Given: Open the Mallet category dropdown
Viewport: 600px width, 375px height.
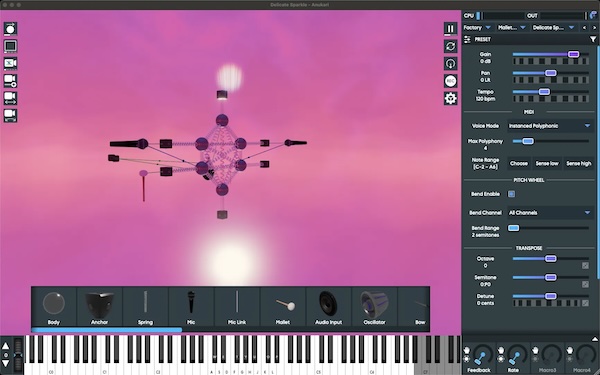Looking at the screenshot, I should tap(511, 28).
